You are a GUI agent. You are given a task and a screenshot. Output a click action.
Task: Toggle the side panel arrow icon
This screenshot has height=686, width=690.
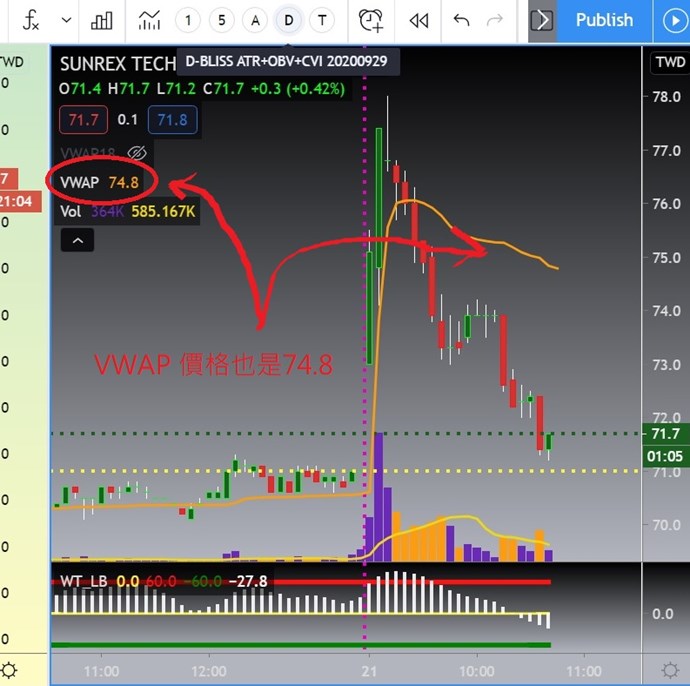click(542, 20)
